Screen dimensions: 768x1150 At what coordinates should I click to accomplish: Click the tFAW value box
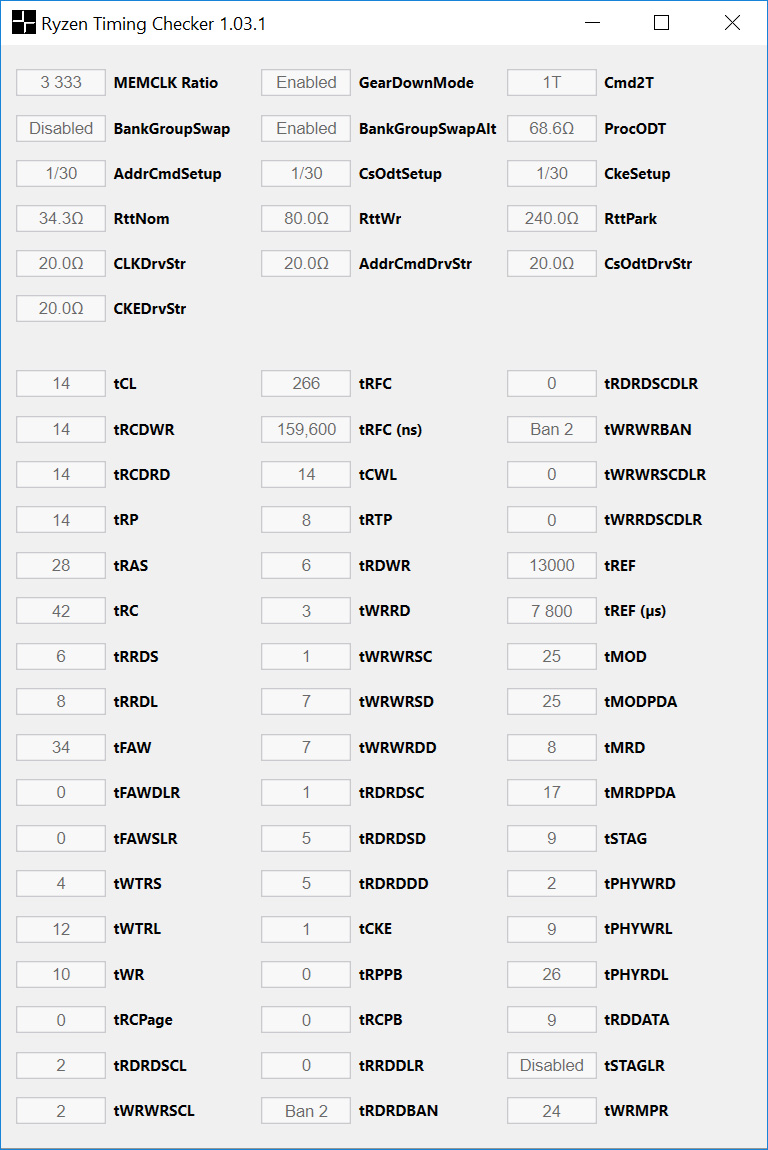61,747
